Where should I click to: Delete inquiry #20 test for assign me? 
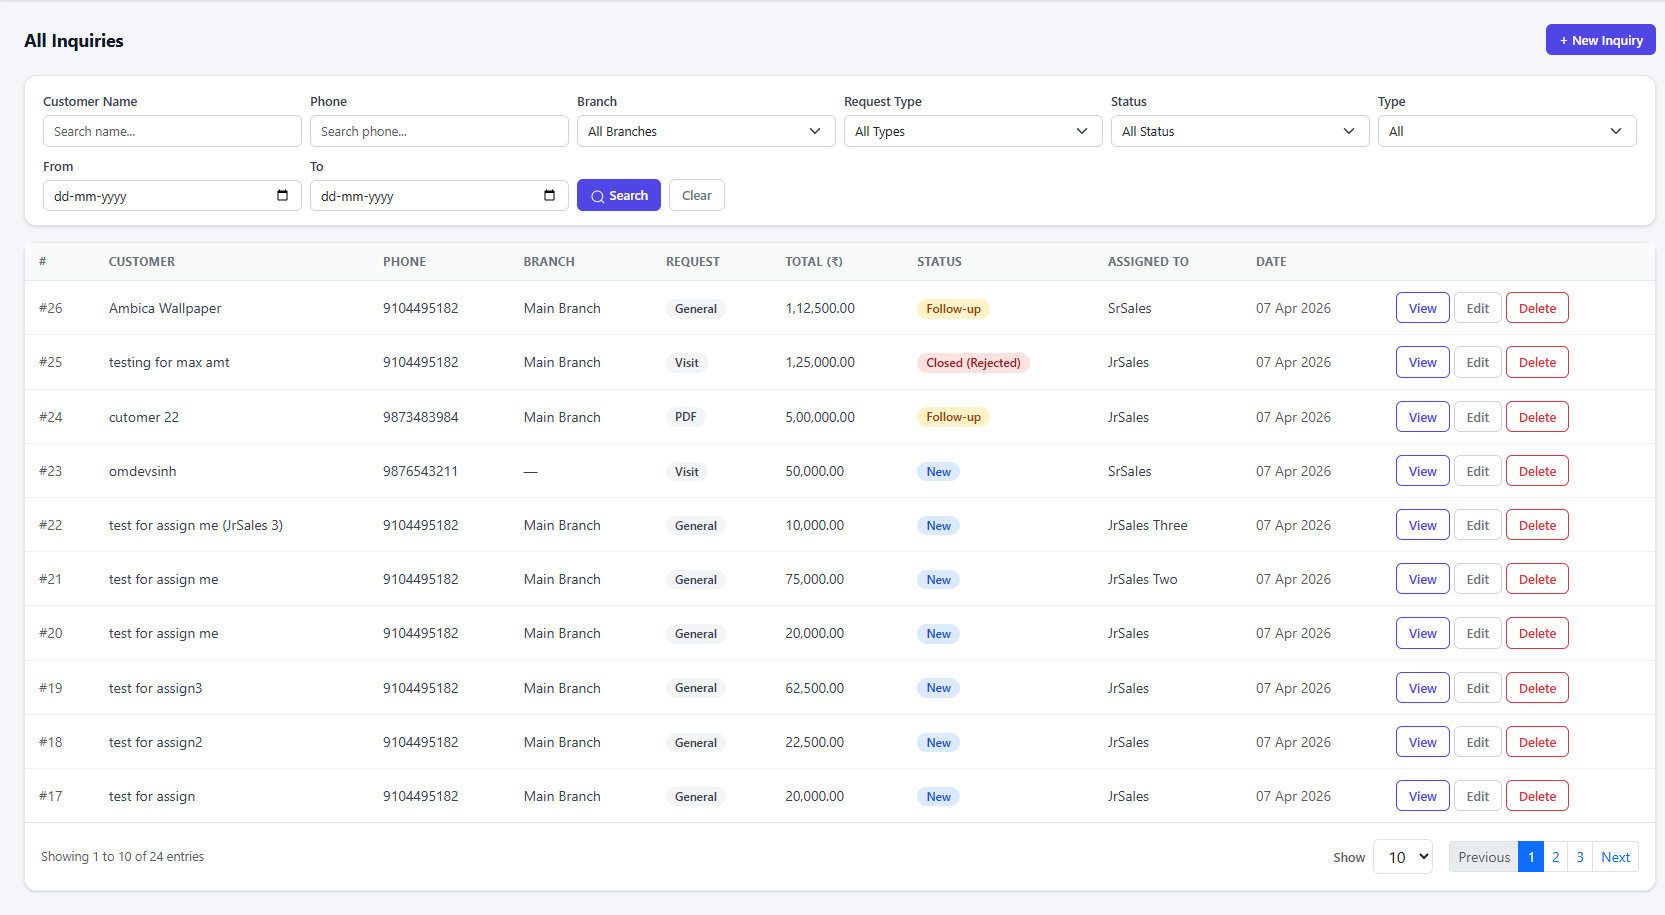pyautogui.click(x=1537, y=633)
